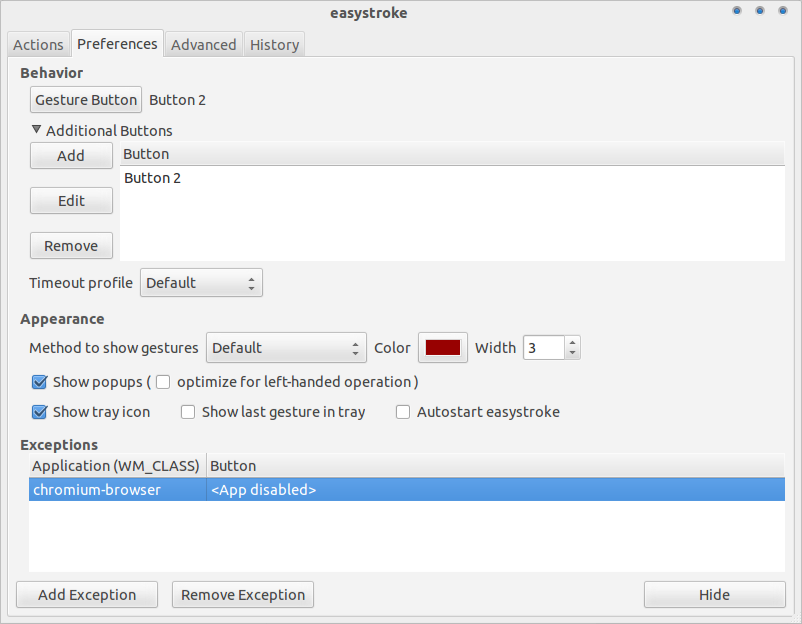Screen dimensions: 802x624
Task: Decrease the gesture Width value with down arrow
Action: coord(572,353)
